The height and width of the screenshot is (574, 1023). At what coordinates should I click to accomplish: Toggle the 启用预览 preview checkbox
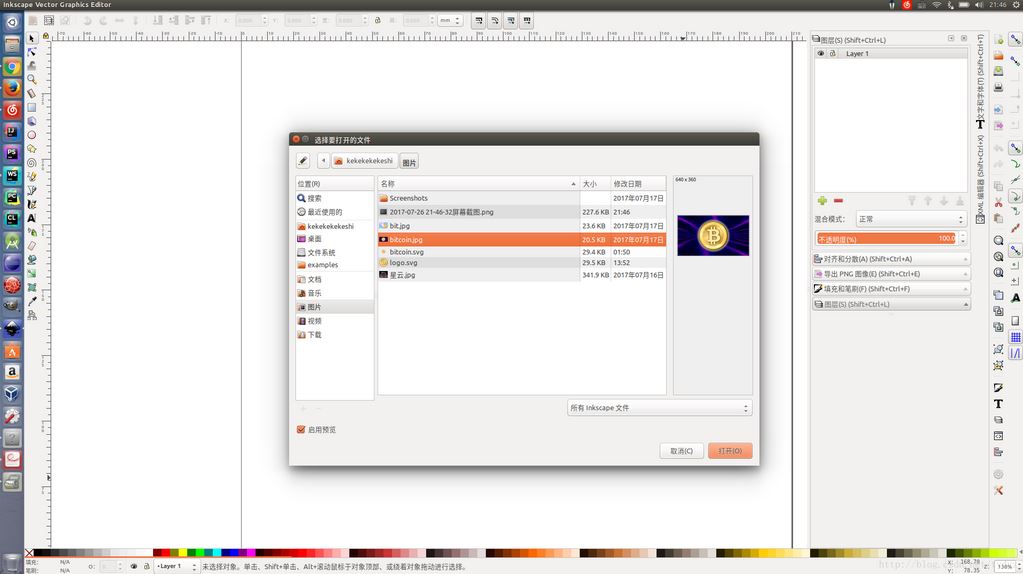tap(301, 430)
